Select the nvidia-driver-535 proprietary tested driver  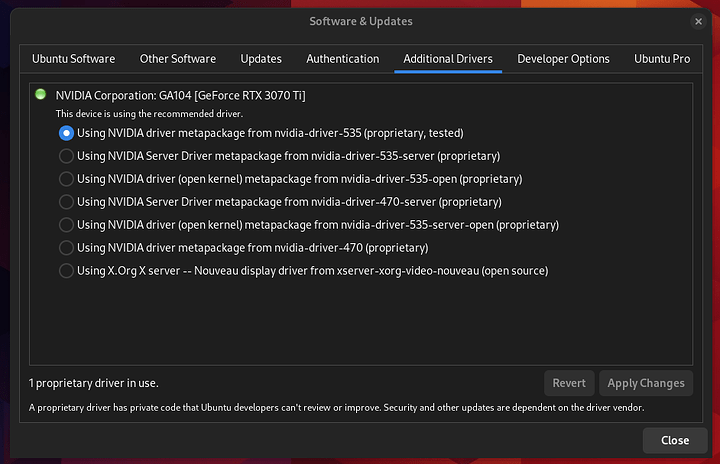67,132
